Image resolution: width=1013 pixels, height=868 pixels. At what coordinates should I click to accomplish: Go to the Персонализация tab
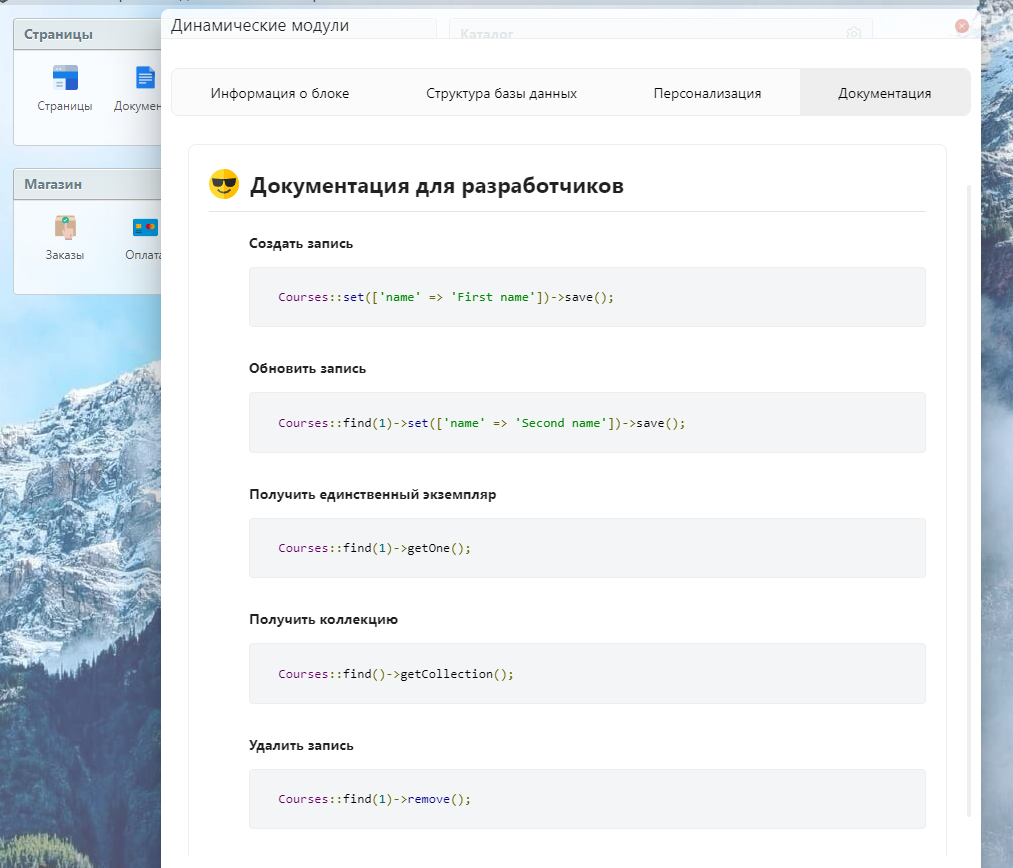tap(707, 93)
